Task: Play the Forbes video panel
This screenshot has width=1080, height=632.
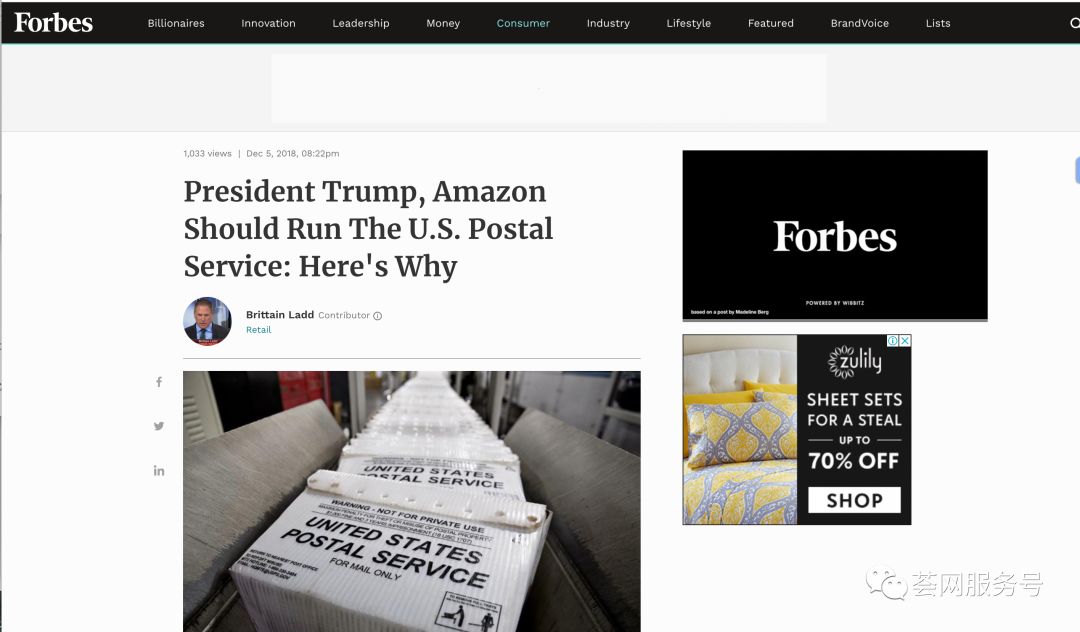Action: tap(835, 235)
